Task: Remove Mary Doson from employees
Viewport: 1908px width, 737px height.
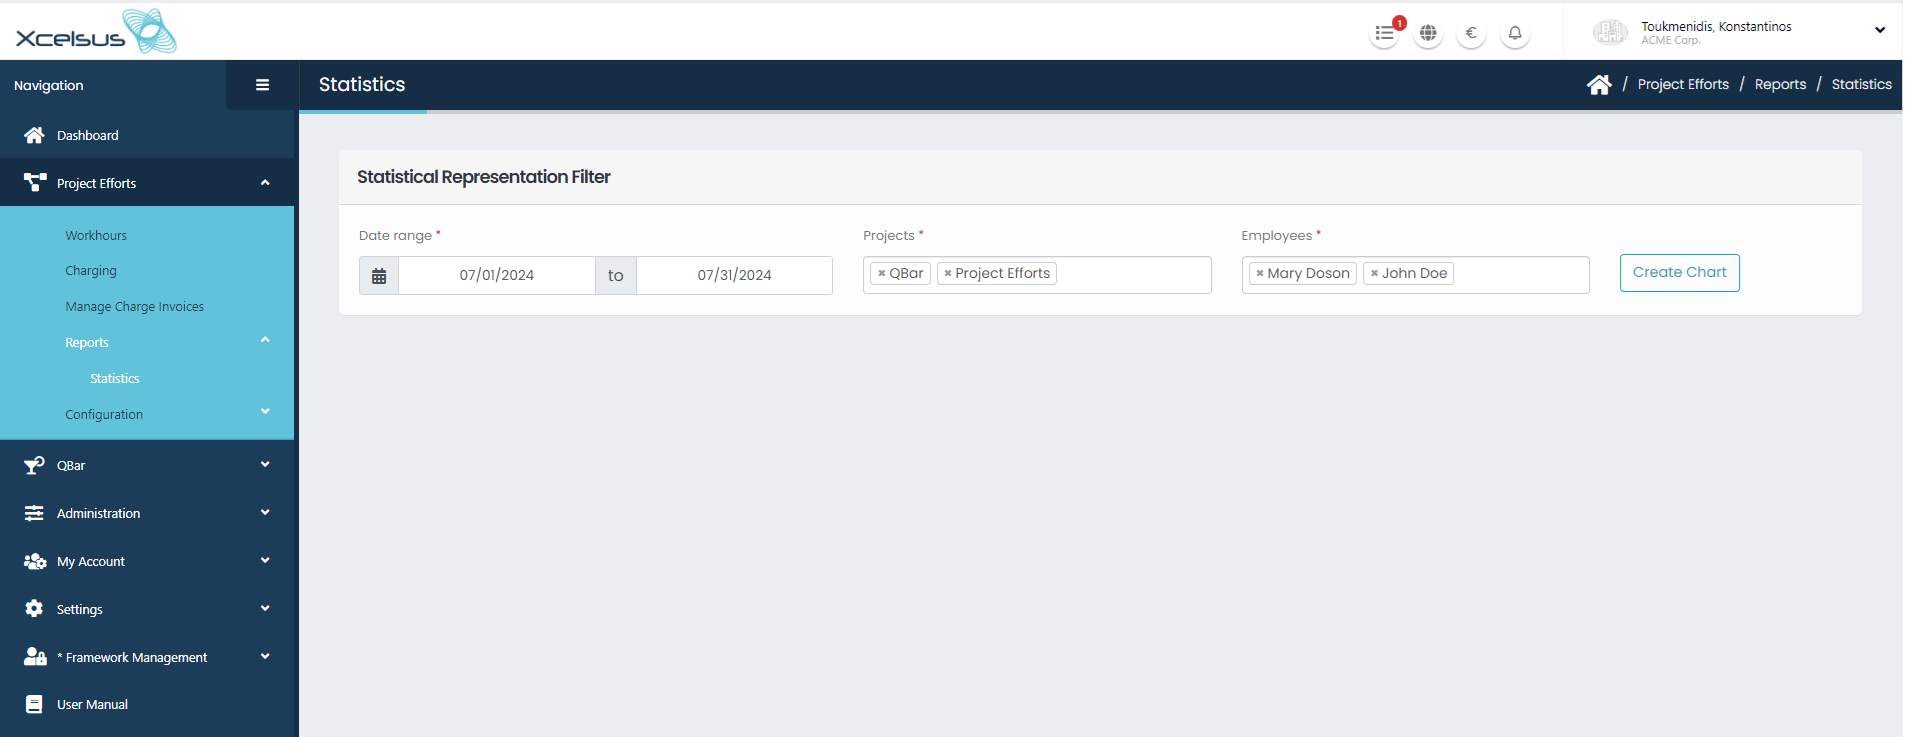Action: click(x=1260, y=274)
